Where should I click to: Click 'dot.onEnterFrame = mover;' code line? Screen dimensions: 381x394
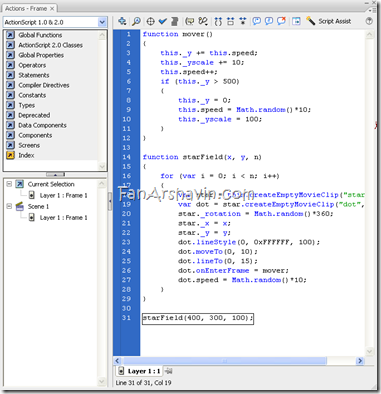point(233,270)
